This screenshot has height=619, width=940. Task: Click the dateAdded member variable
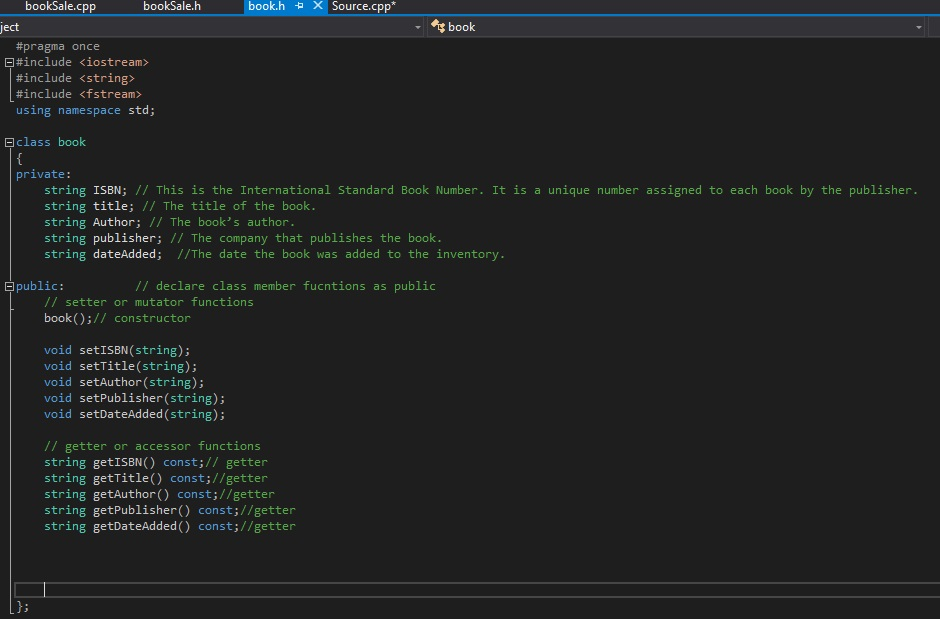(x=127, y=254)
